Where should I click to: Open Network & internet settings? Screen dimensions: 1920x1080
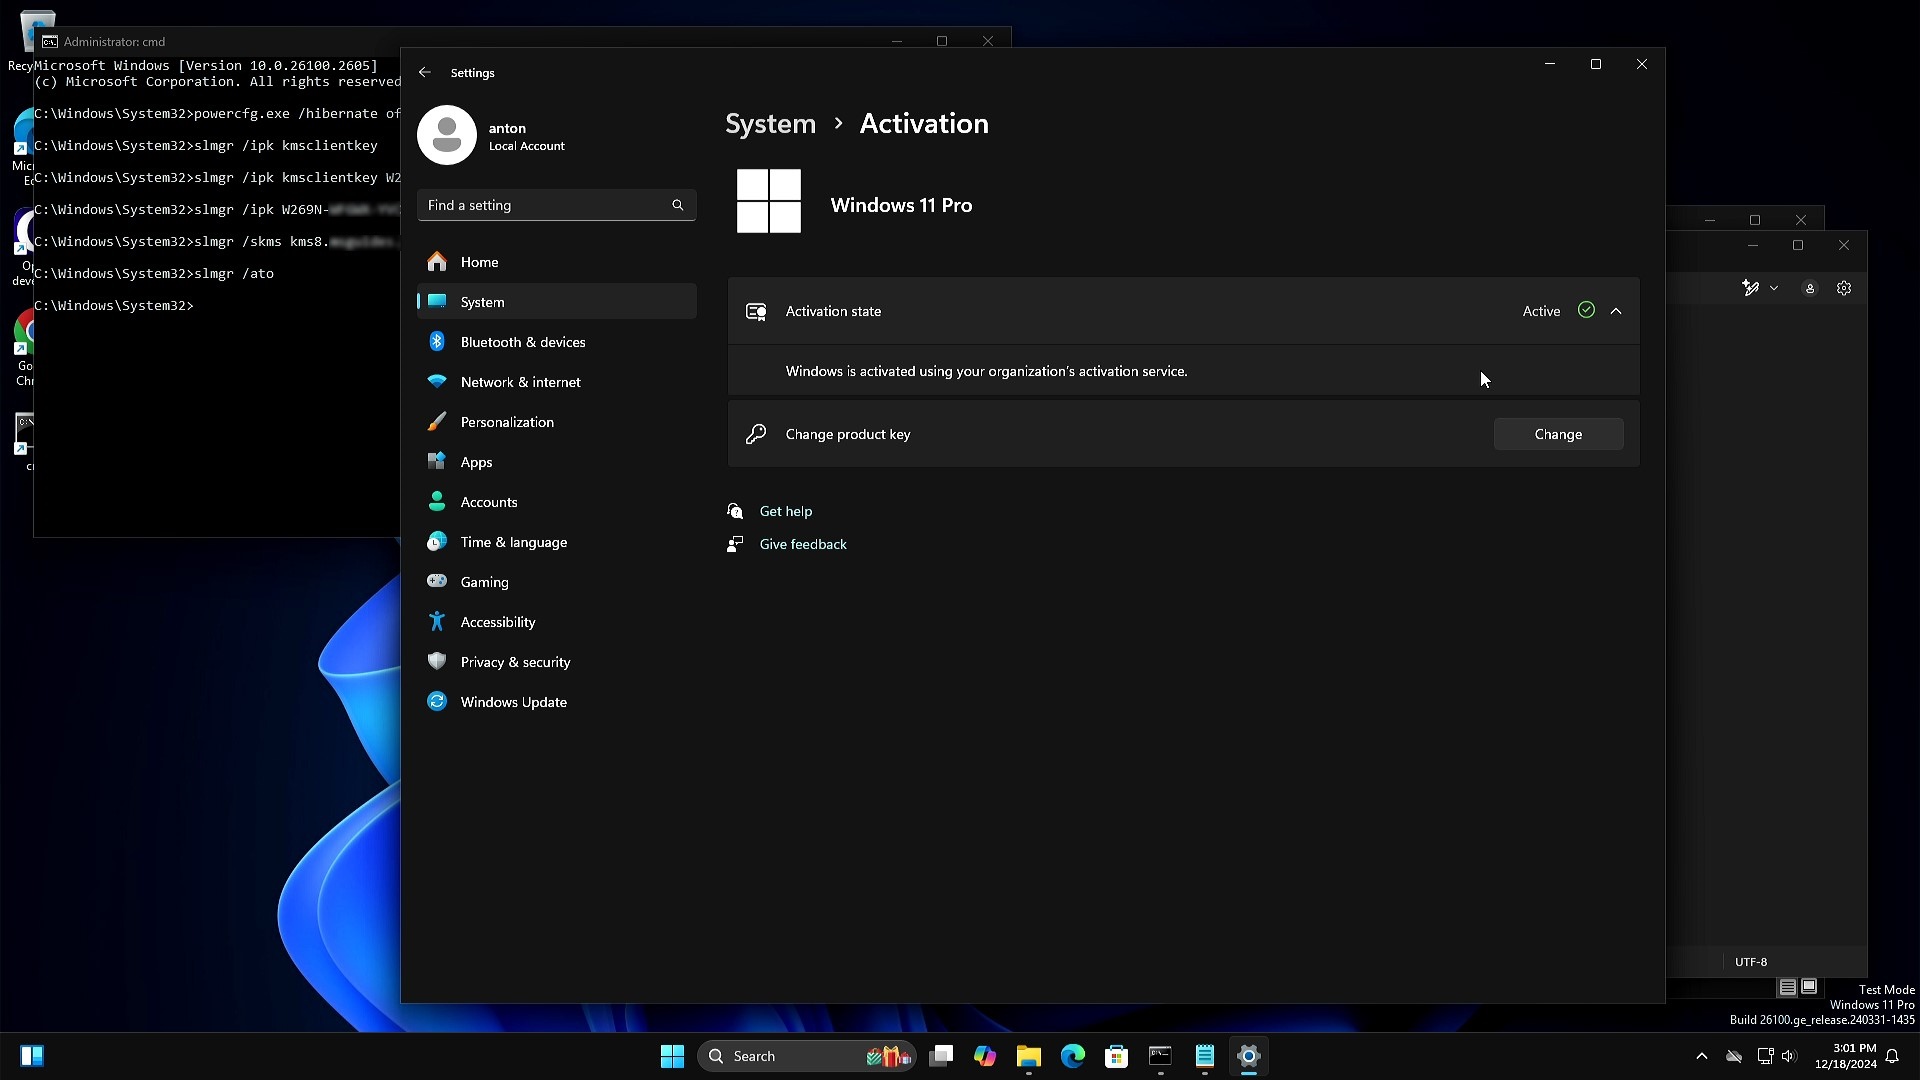tap(520, 382)
